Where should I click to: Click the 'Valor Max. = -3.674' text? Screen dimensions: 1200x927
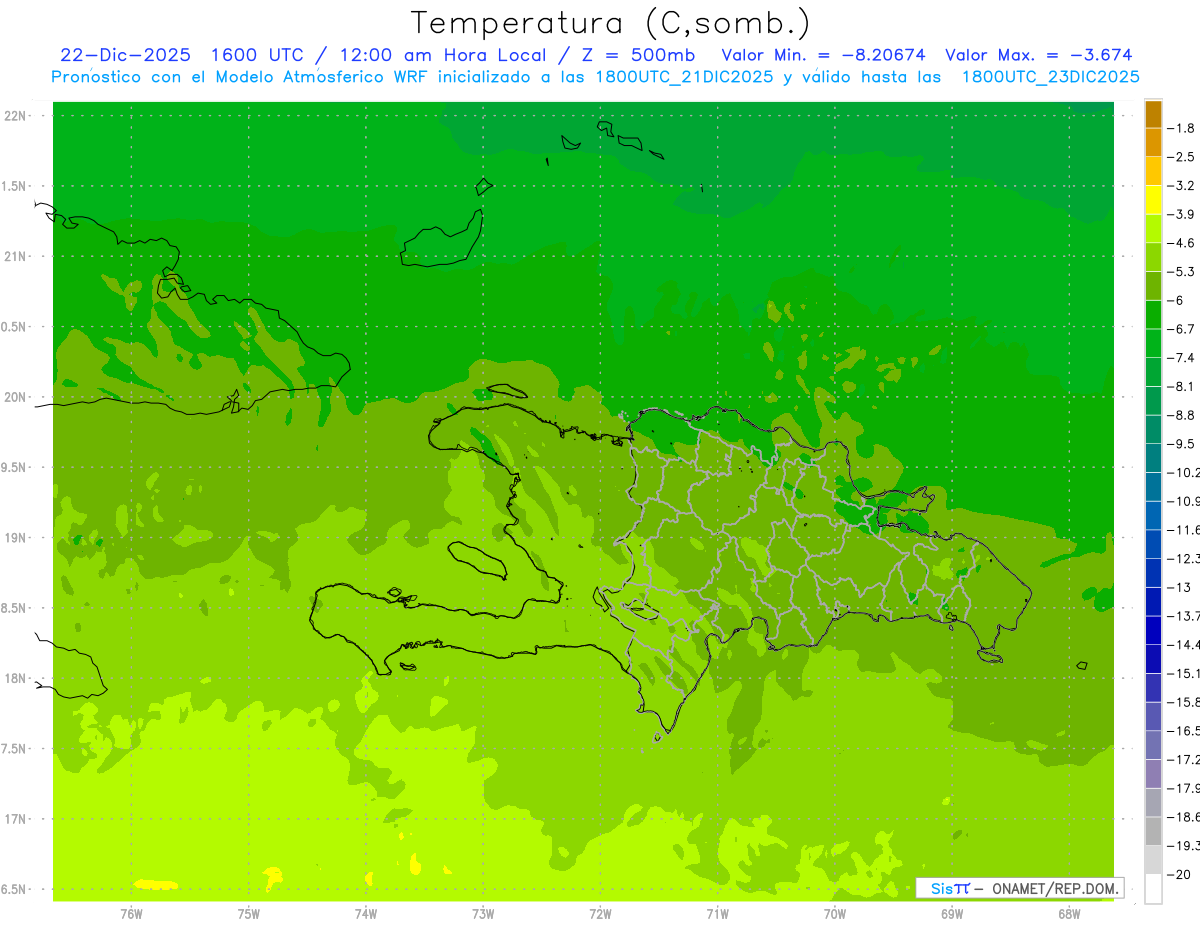pyautogui.click(x=1038, y=55)
